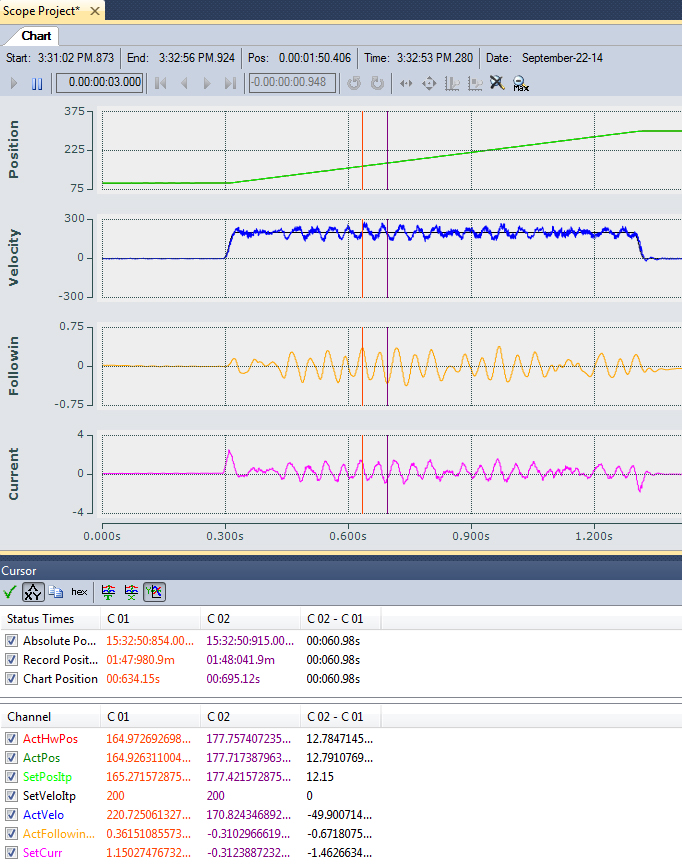The width and height of the screenshot is (682, 868).
Task: Add a time cursor (T) icon
Action: pyautogui.click(x=108, y=592)
